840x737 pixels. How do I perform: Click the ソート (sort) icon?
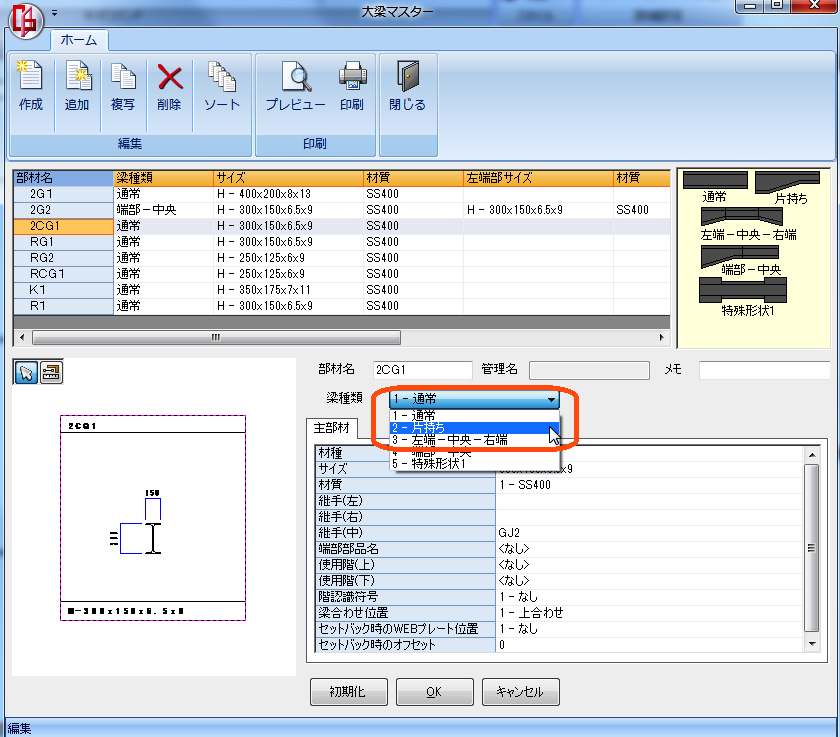click(222, 86)
